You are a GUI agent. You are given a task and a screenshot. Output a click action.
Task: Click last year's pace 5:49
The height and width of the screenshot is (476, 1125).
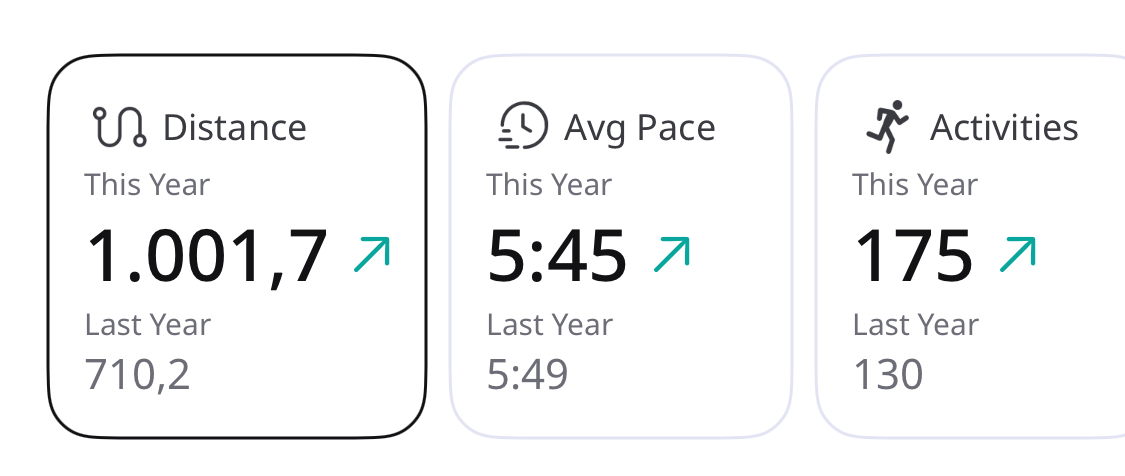pyautogui.click(x=527, y=374)
